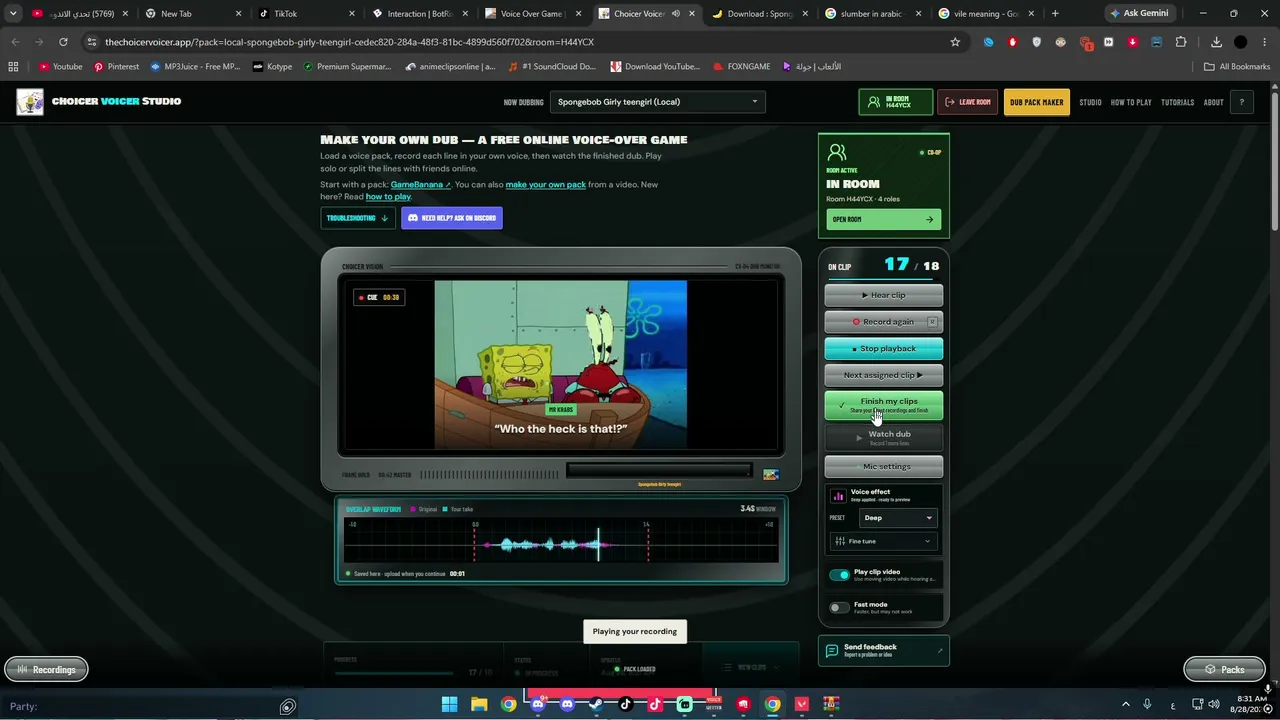Open a new browser tab

tap(1055, 14)
